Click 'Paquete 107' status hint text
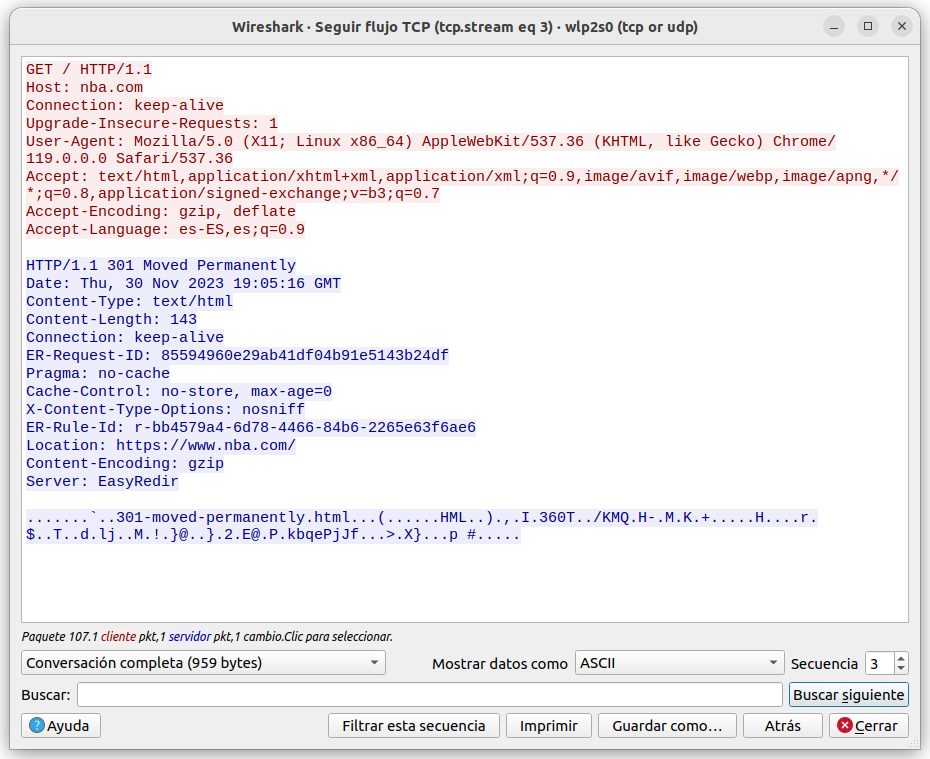The image size is (930, 759). point(207,636)
